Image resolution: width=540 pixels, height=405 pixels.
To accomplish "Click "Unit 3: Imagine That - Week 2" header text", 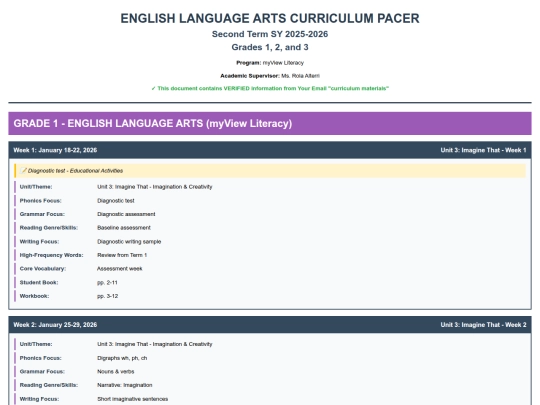I will click(x=483, y=325).
